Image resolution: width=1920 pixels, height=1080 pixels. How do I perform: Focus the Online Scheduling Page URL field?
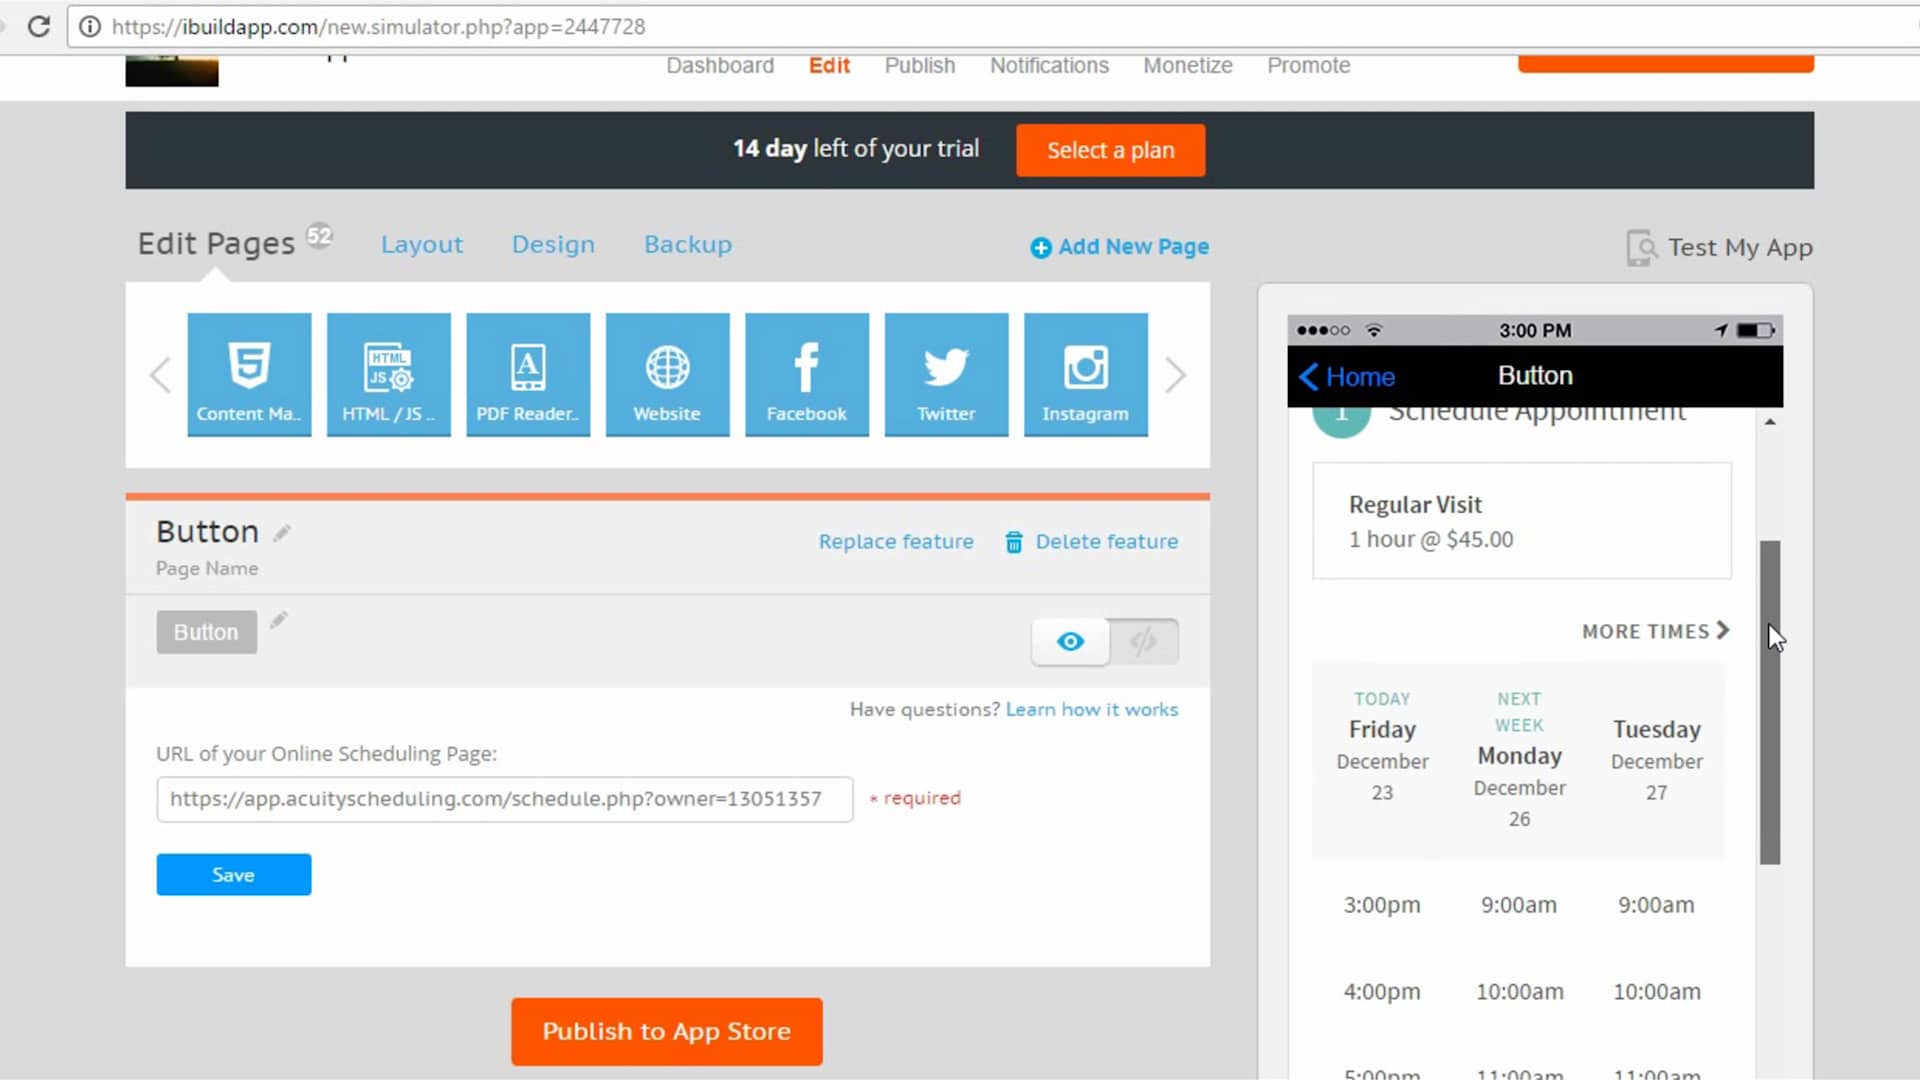click(505, 799)
